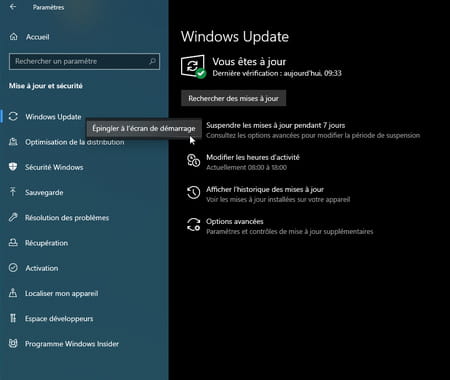Open Sécurité Windows section
This screenshot has height=380, width=450.
[x=54, y=167]
